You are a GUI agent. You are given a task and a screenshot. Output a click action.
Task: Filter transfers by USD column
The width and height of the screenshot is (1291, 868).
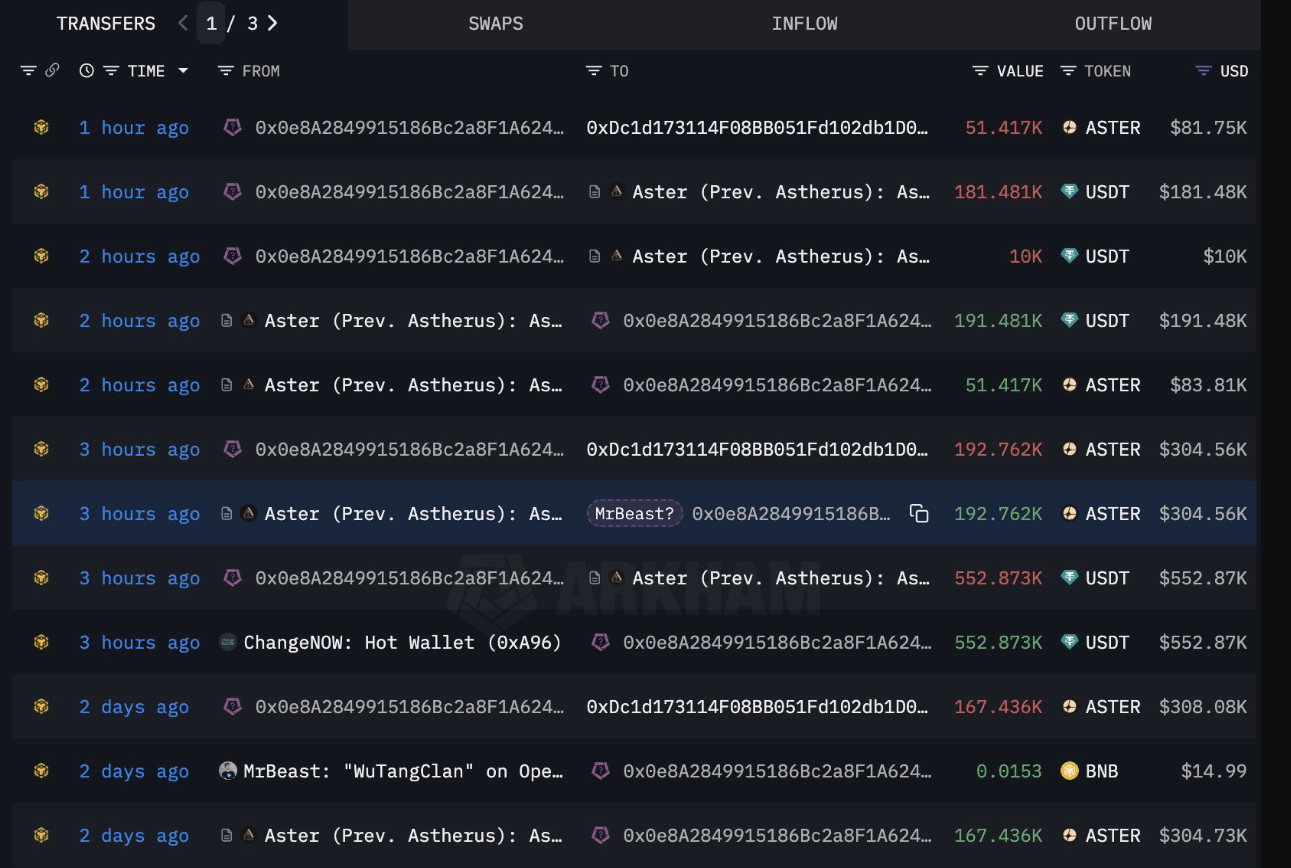pyautogui.click(x=1204, y=71)
